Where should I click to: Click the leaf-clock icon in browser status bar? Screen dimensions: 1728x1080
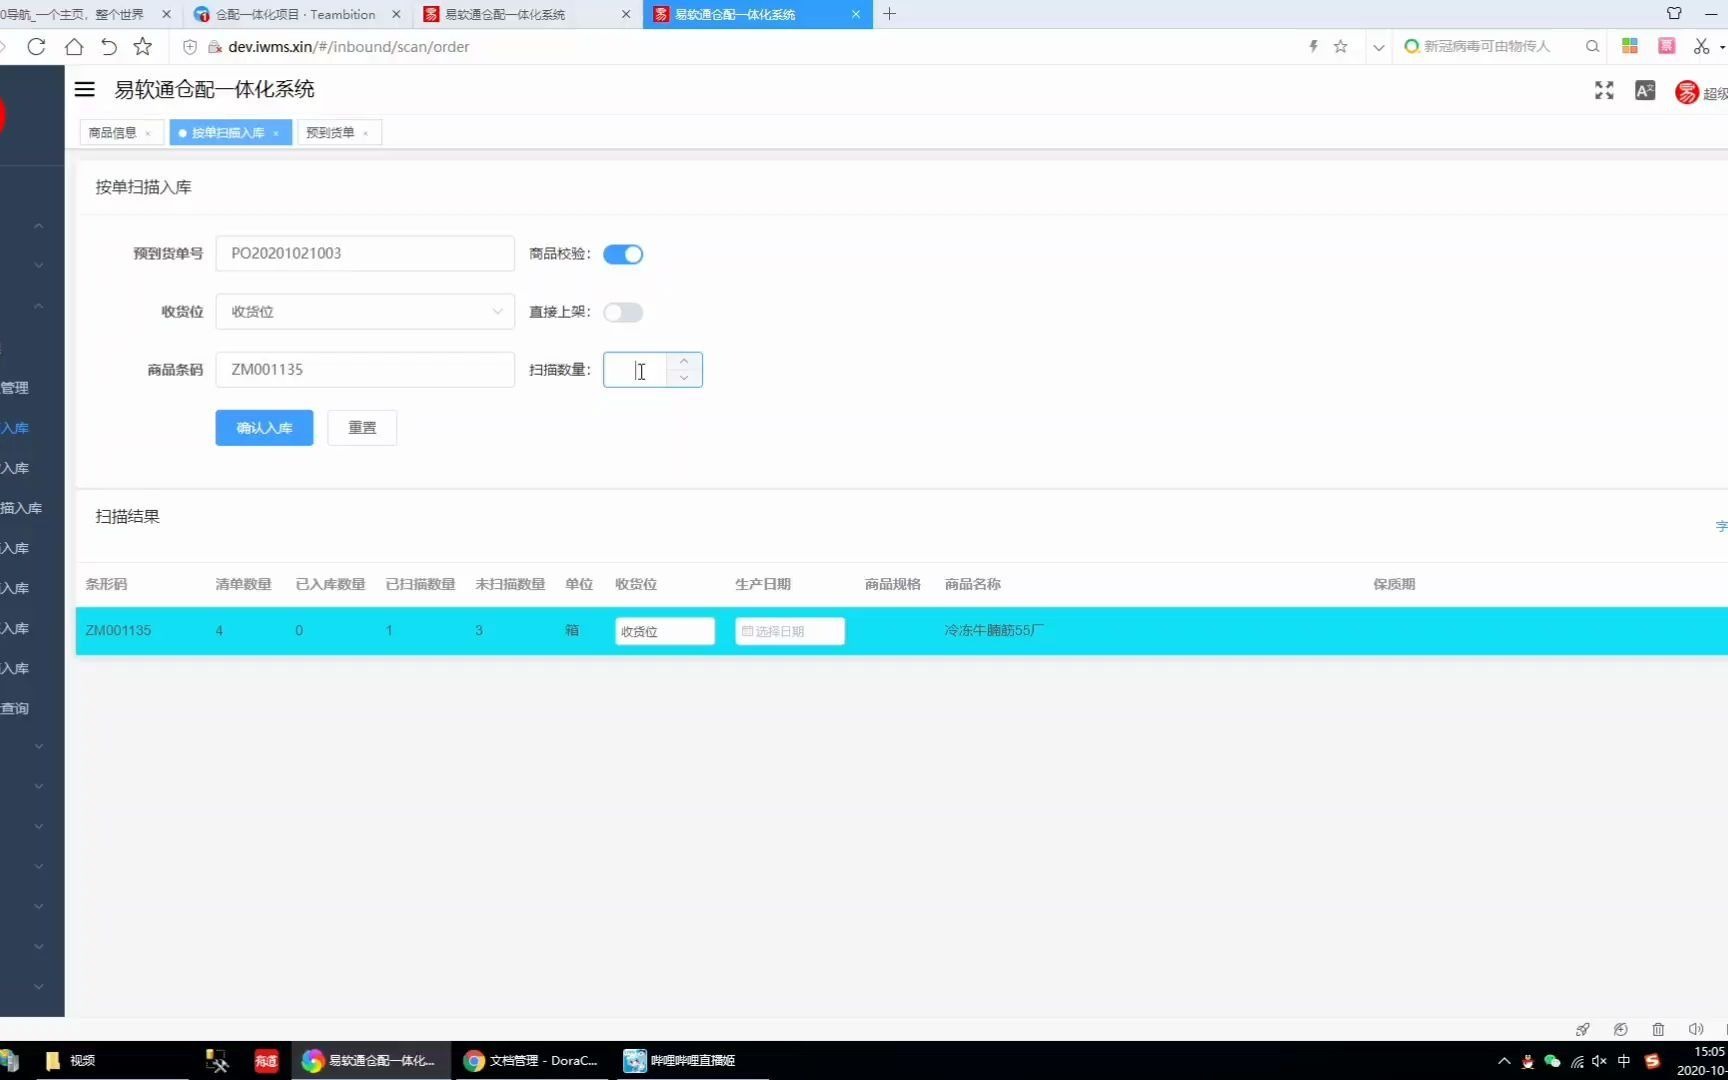click(x=1620, y=1029)
